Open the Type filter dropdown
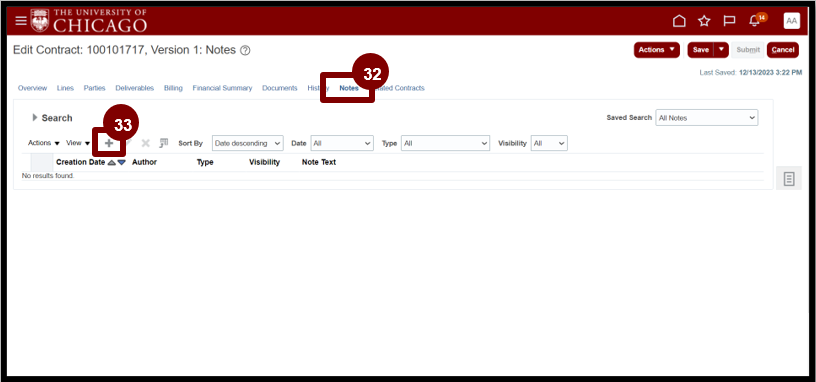This screenshot has height=382, width=816. tap(445, 143)
